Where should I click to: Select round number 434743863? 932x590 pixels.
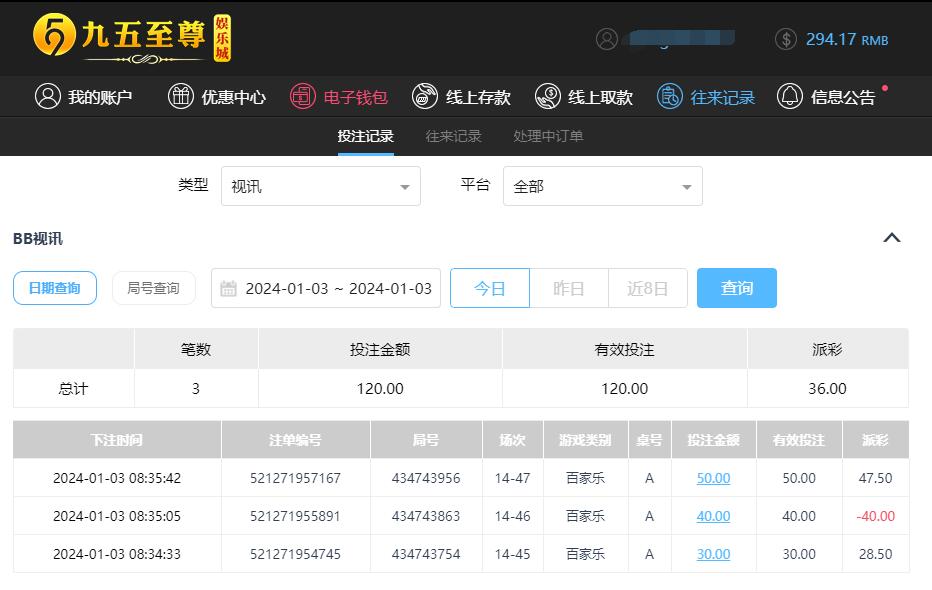(x=426, y=516)
